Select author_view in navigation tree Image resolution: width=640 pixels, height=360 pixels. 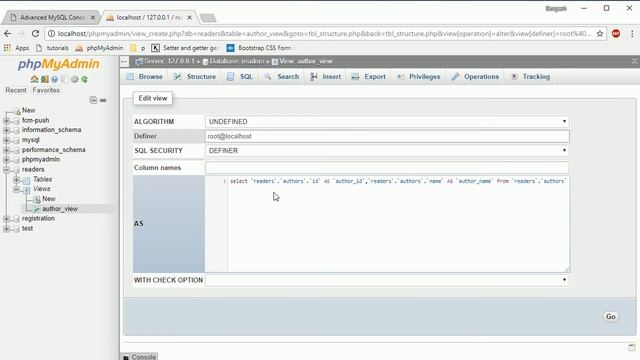click(60, 209)
